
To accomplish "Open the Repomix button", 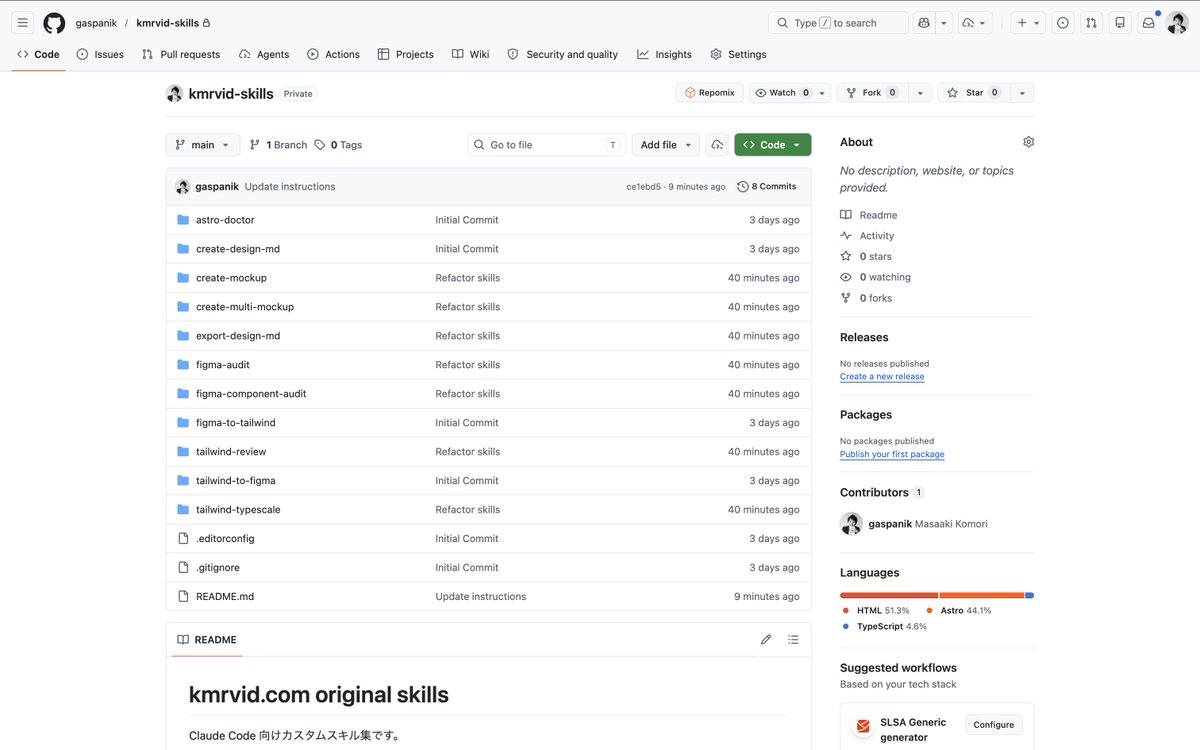I will tap(710, 93).
